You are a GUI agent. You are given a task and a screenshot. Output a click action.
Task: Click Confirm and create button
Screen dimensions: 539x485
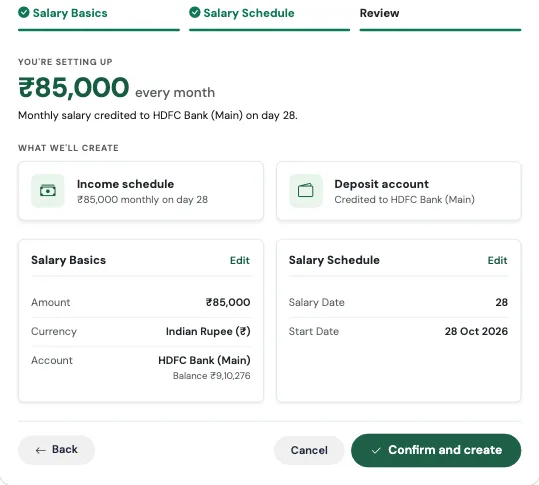[436, 450]
